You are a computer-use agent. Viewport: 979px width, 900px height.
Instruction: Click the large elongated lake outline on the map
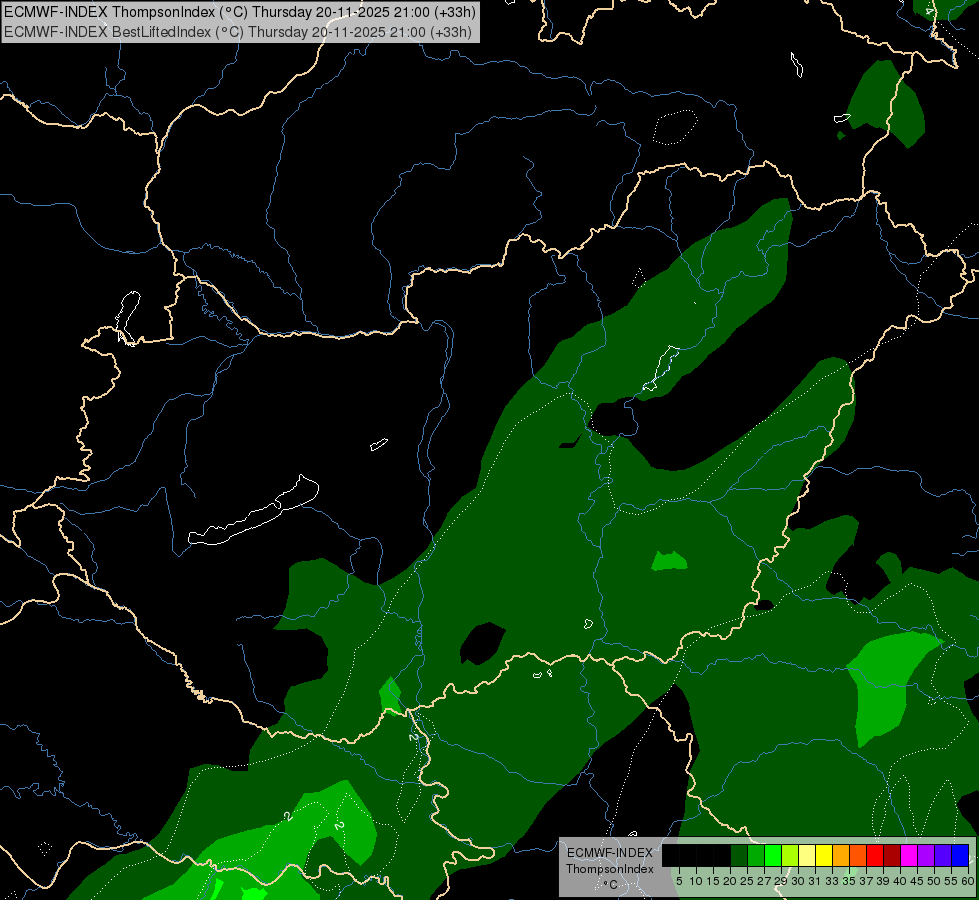click(x=253, y=510)
